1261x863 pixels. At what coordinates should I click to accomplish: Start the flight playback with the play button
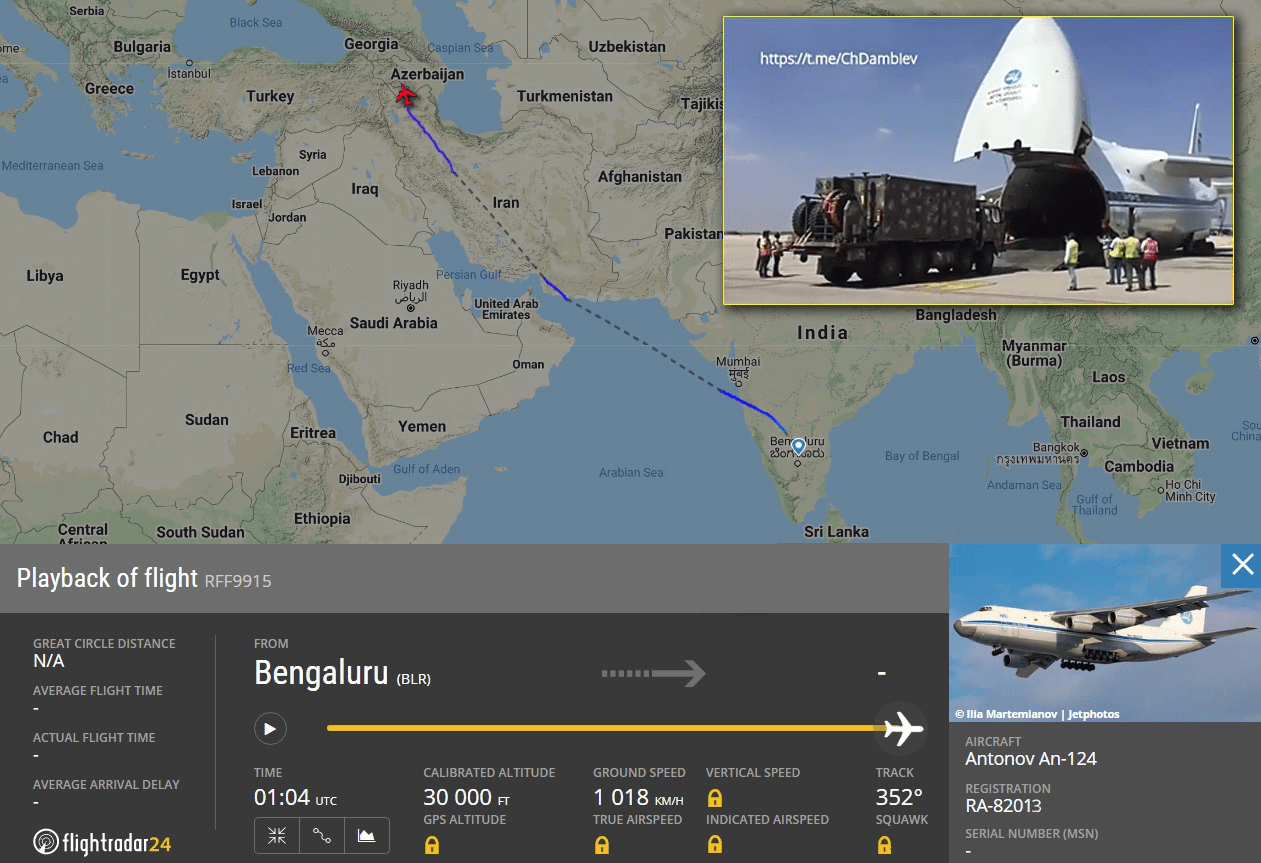click(270, 729)
